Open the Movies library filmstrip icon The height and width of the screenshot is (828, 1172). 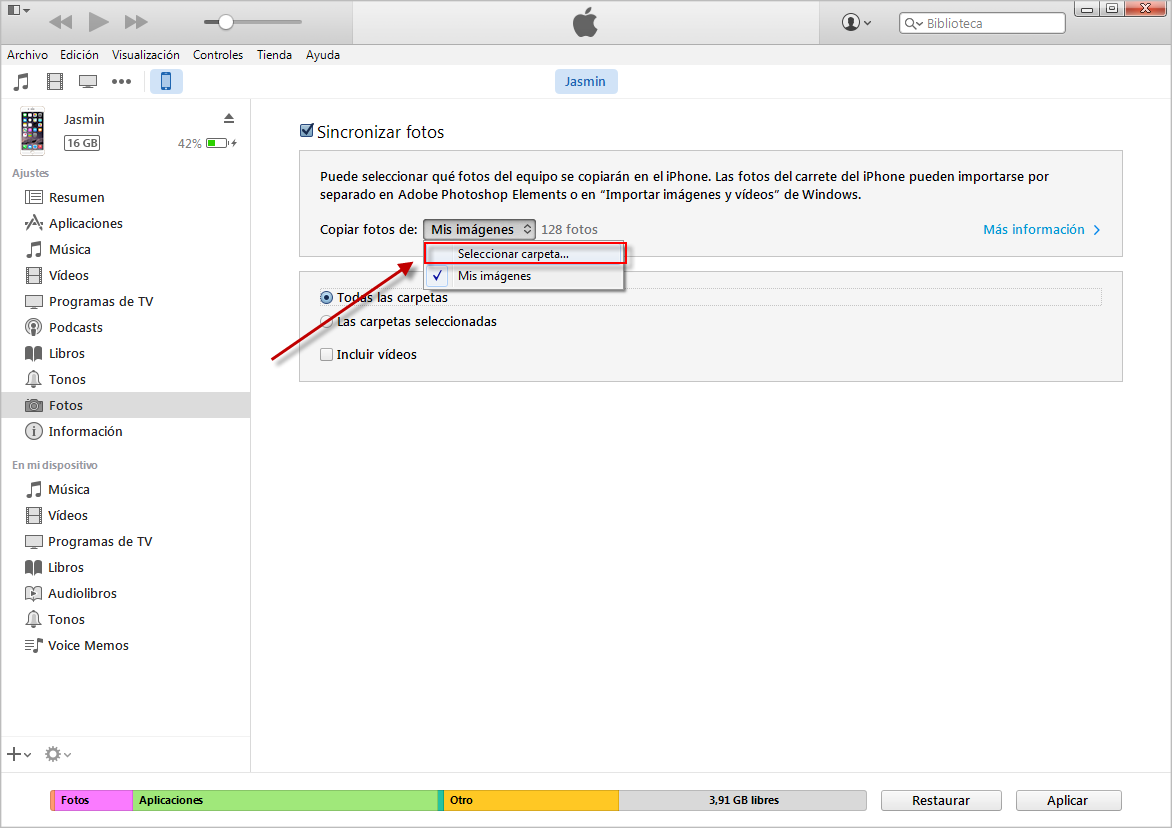tap(55, 81)
